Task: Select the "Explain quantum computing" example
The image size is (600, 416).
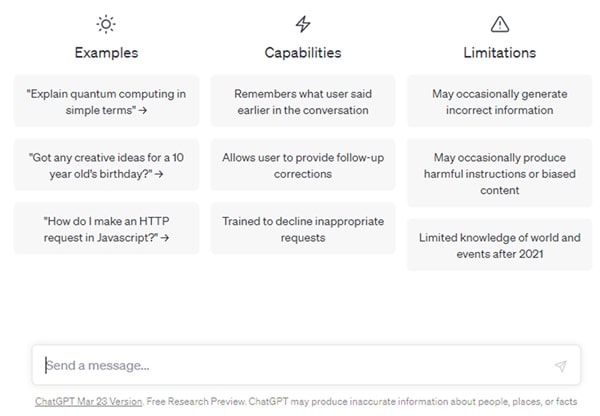Action: (x=106, y=101)
